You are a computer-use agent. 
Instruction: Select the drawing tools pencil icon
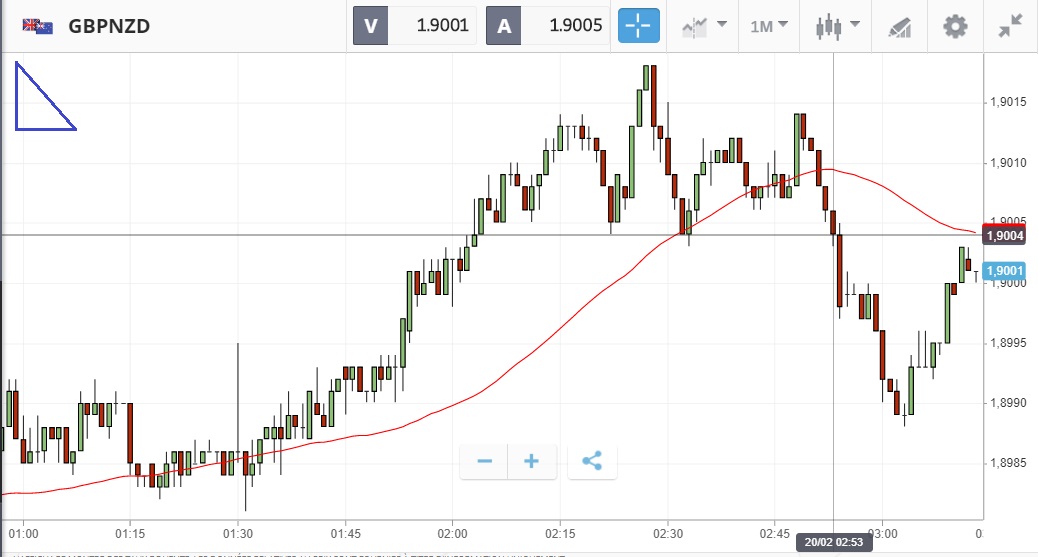[900, 26]
